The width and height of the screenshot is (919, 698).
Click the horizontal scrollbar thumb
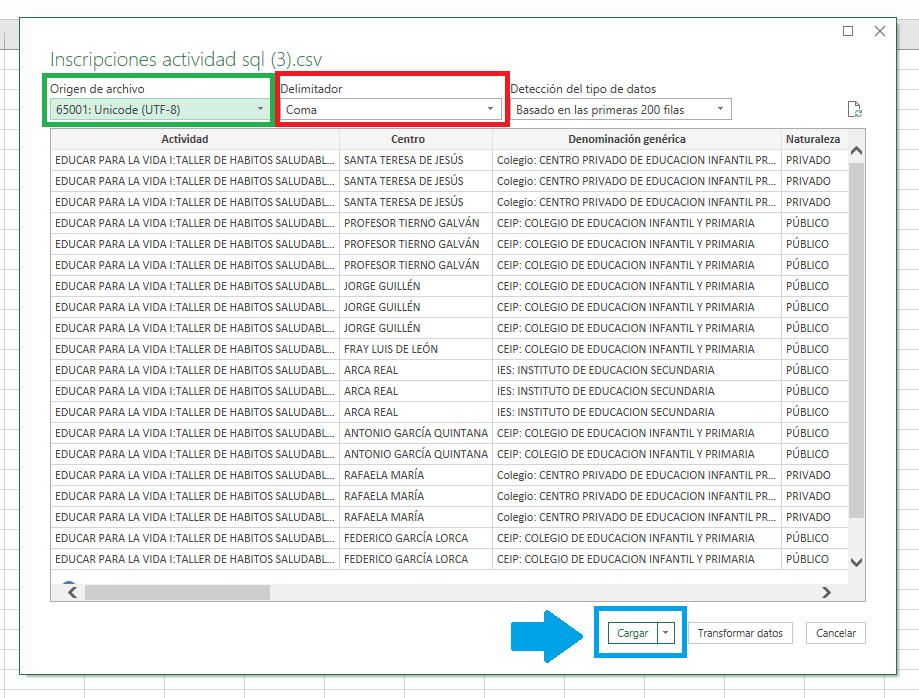point(177,593)
